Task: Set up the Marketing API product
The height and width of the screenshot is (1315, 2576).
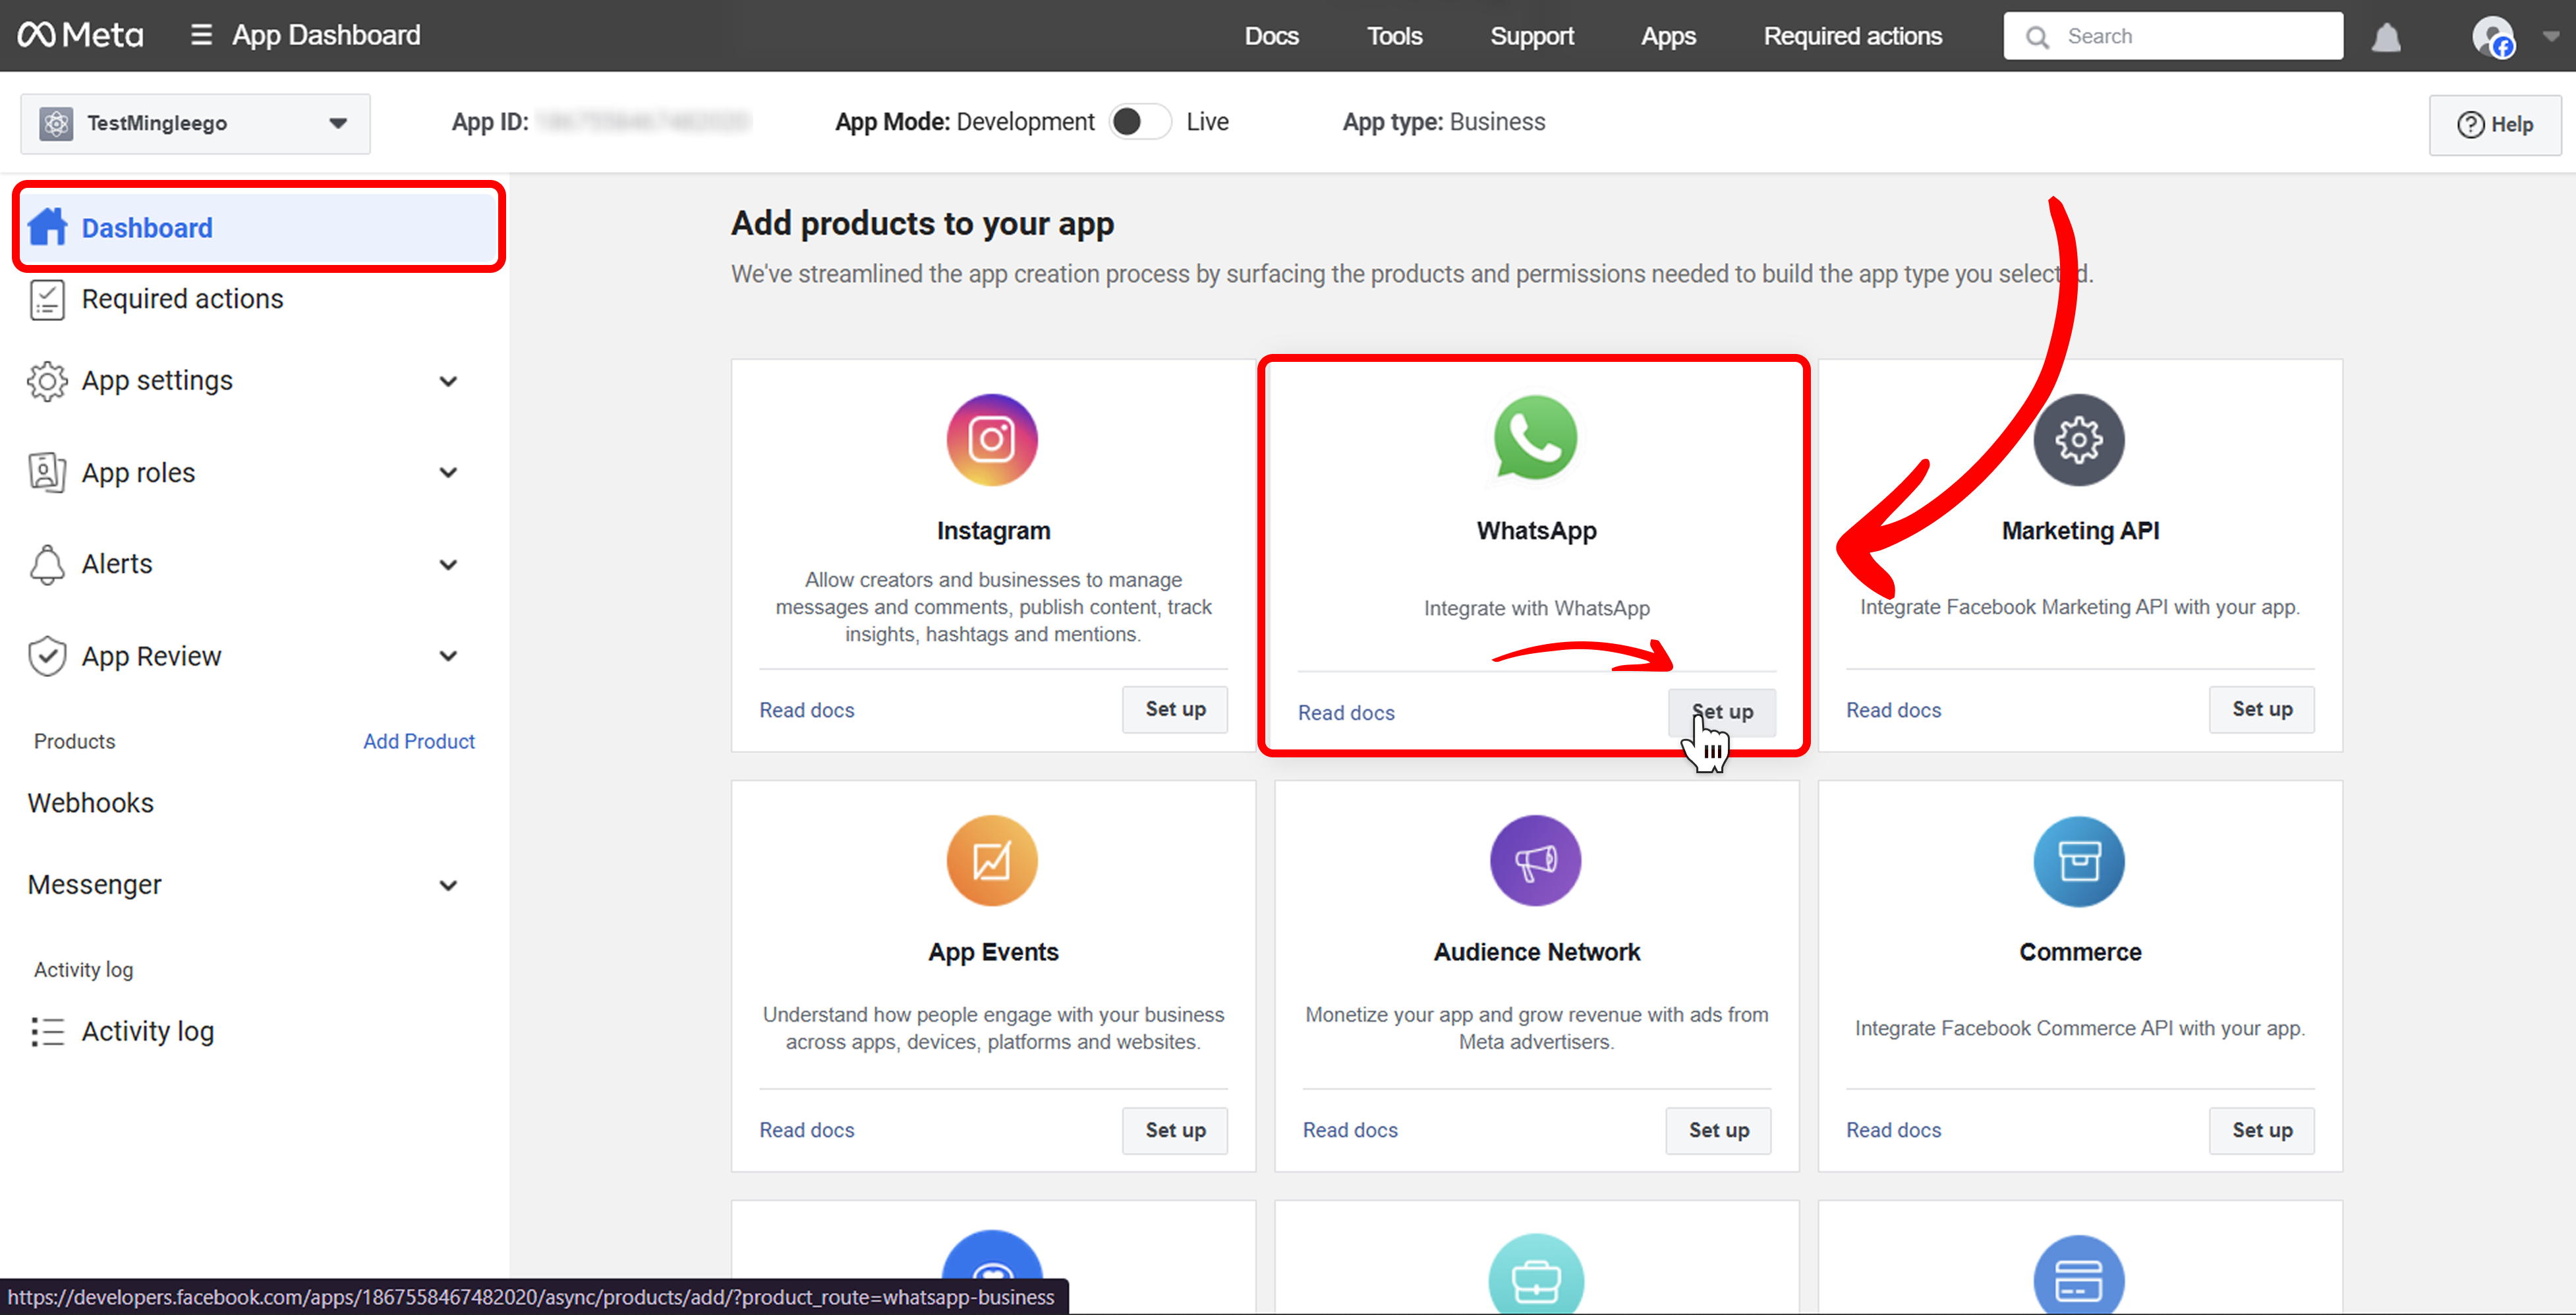Action: pos(2261,709)
